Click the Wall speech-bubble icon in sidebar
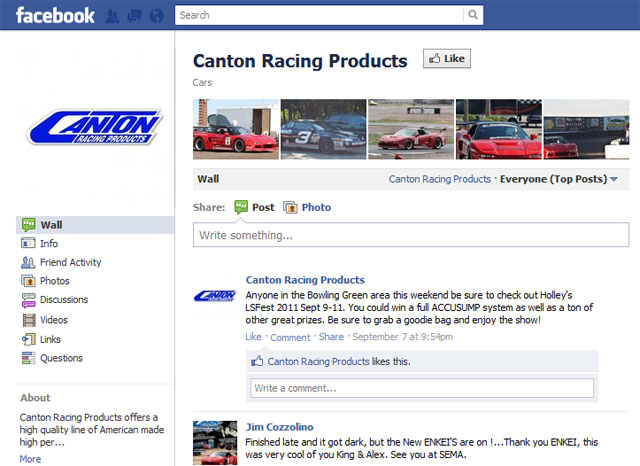This screenshot has height=466, width=640. 29,225
